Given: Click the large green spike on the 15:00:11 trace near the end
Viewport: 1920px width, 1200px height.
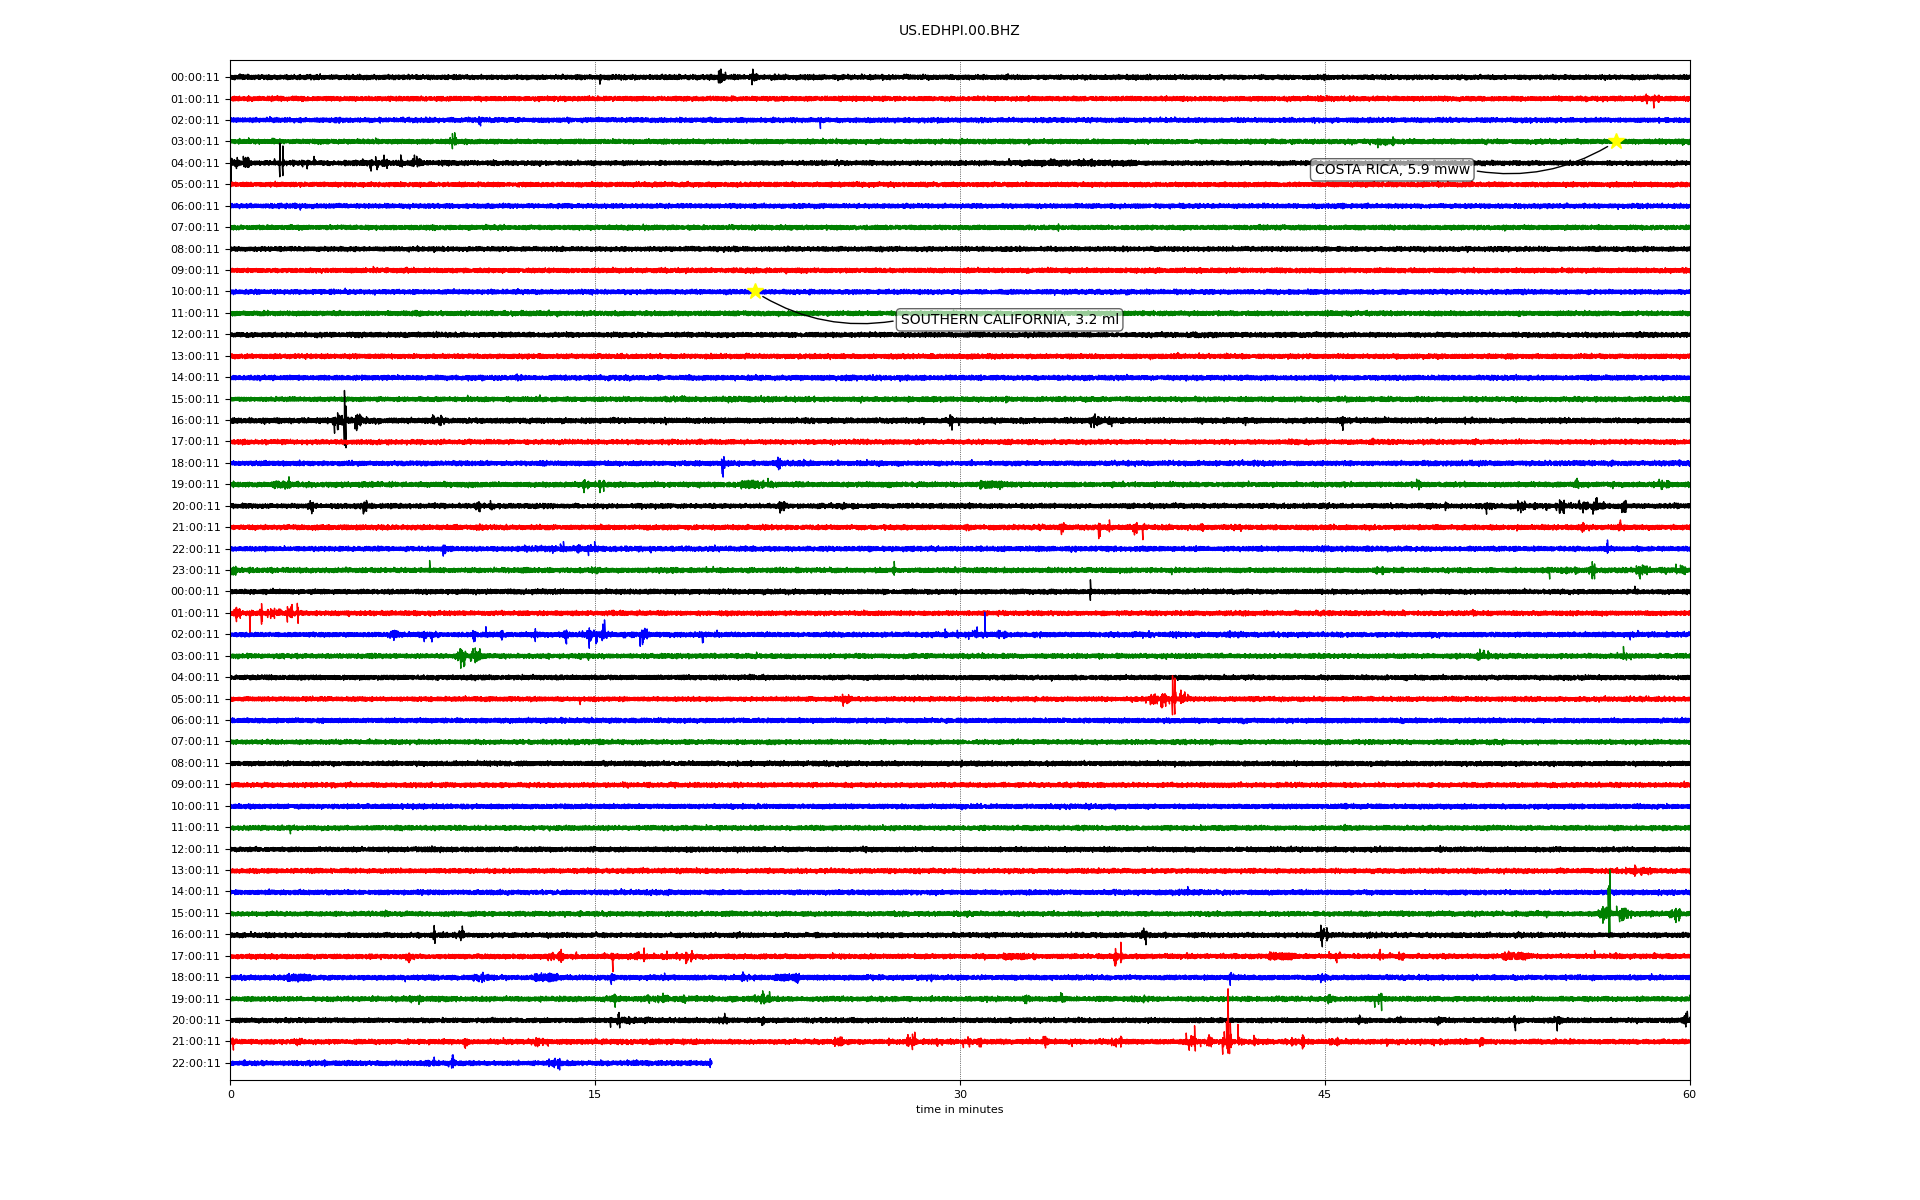Looking at the screenshot, I should coord(1609,905).
